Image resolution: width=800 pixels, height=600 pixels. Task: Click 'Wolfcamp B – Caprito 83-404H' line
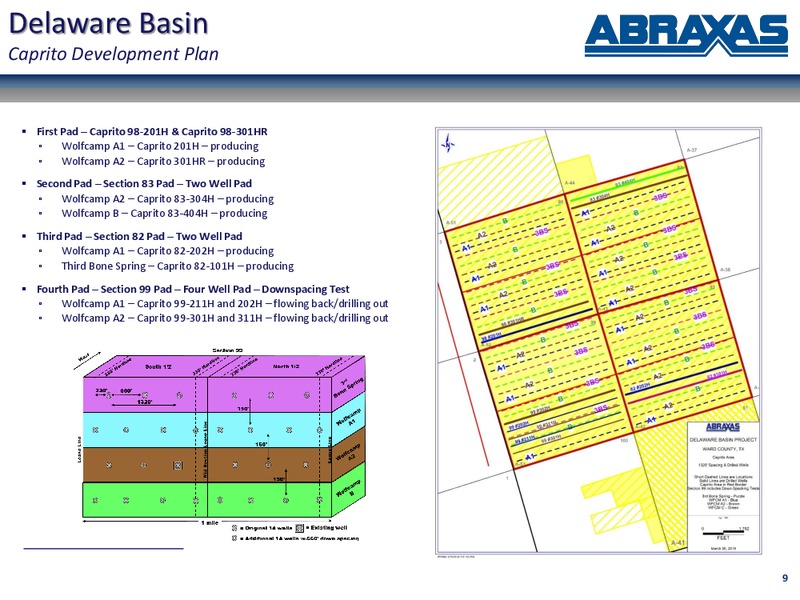tap(164, 213)
